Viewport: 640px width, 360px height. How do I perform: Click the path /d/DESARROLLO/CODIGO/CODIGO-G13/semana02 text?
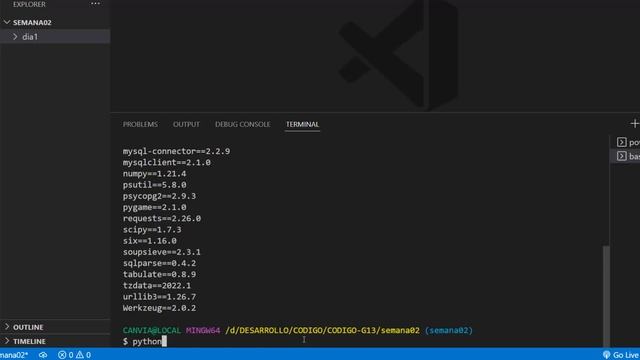click(x=322, y=330)
